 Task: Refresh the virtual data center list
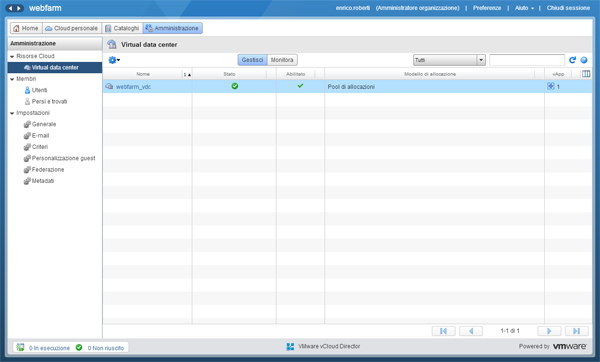pyautogui.click(x=572, y=60)
